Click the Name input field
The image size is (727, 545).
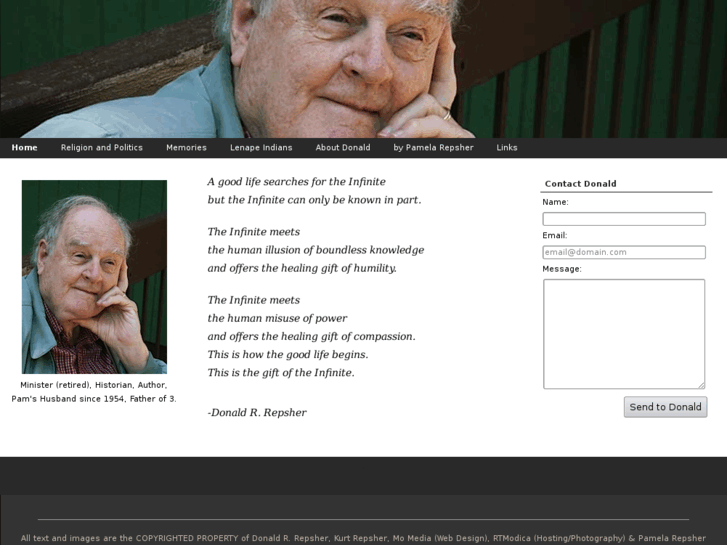(623, 219)
